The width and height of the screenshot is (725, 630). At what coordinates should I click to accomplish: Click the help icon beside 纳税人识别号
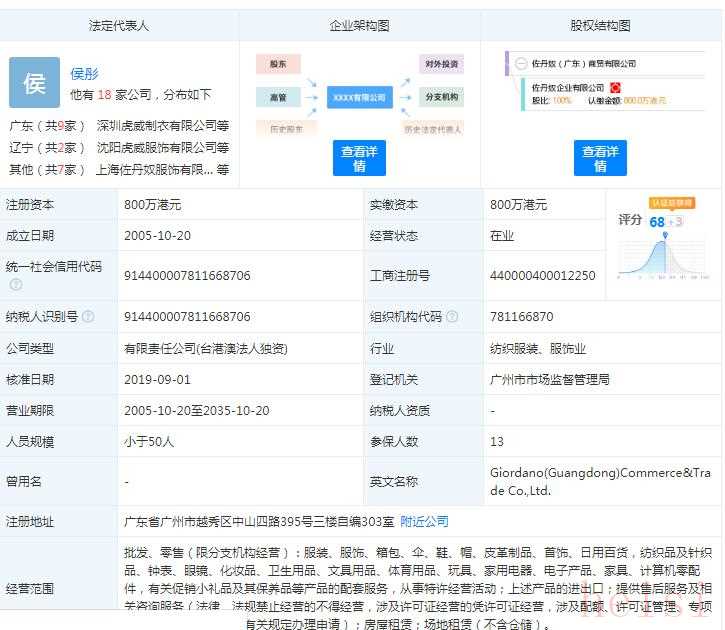click(x=88, y=316)
